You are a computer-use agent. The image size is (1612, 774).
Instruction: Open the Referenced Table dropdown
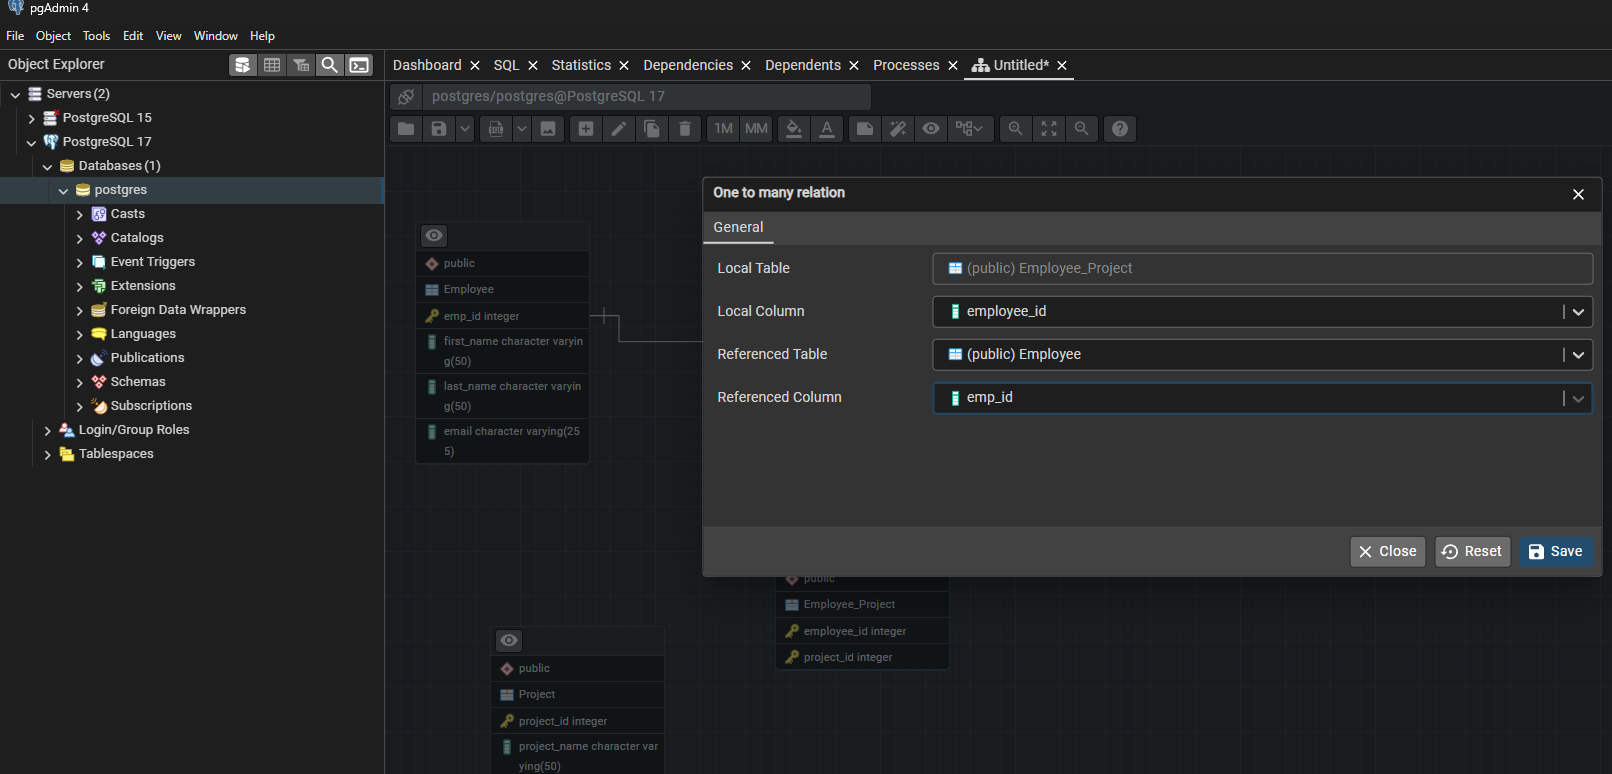click(1577, 355)
